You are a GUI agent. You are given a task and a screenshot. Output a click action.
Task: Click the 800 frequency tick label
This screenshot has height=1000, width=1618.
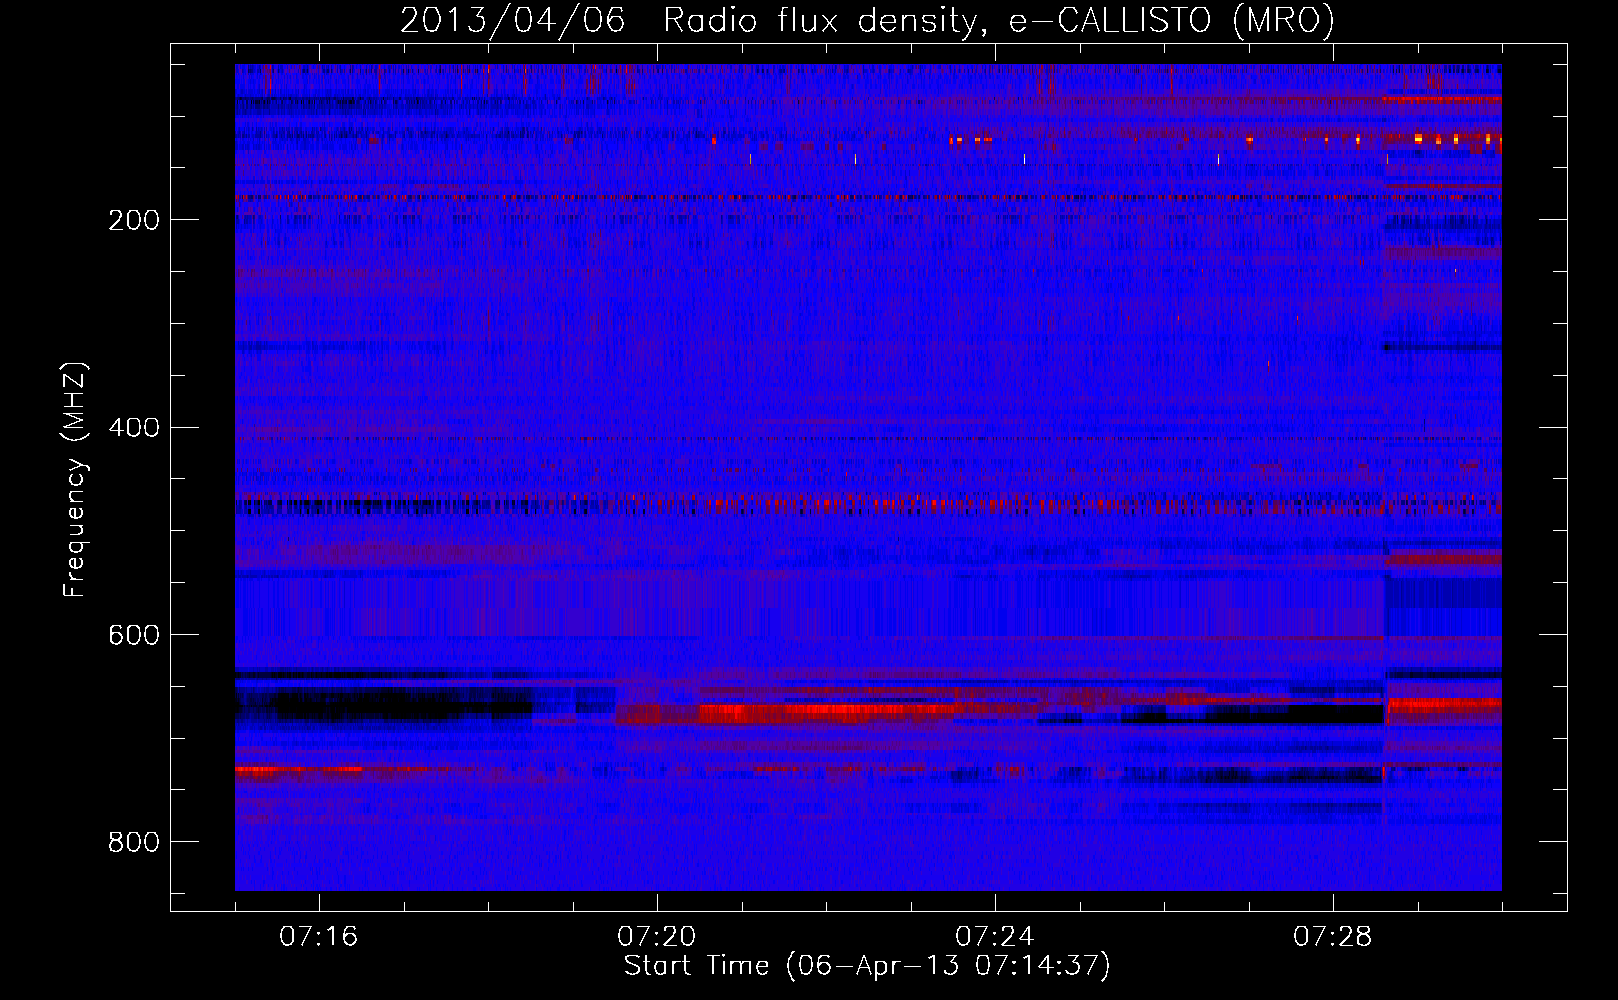(x=134, y=842)
